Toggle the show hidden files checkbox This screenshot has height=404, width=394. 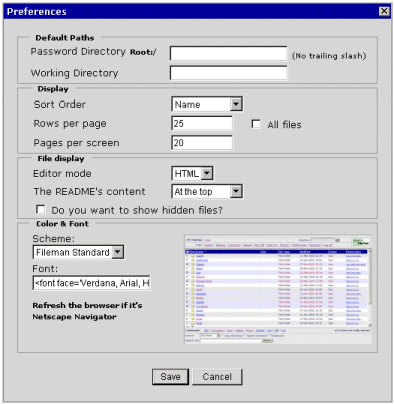tap(41, 209)
